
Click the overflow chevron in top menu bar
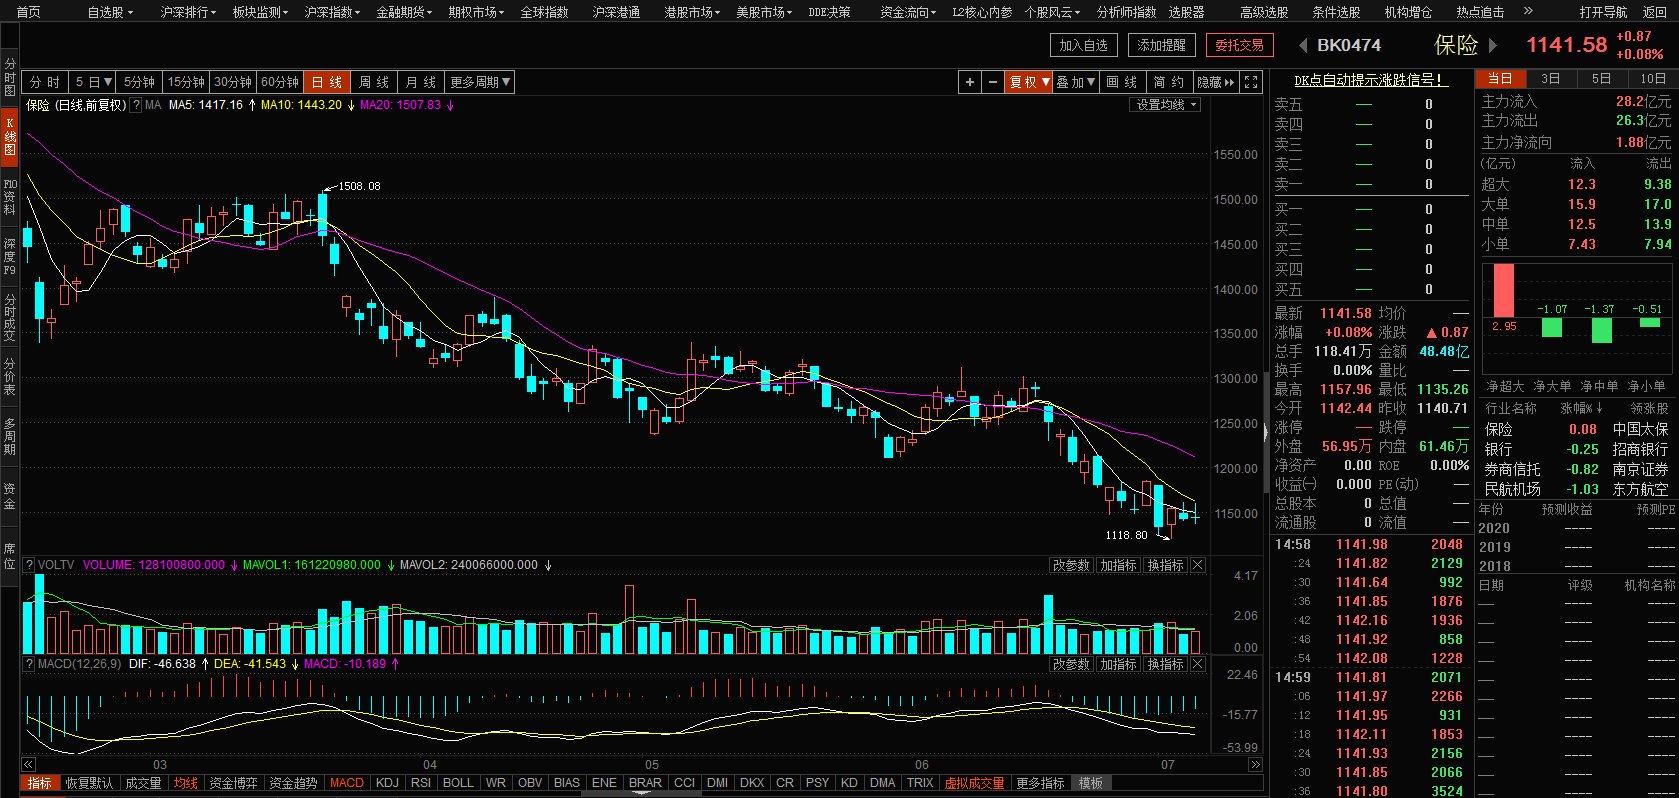point(1528,11)
